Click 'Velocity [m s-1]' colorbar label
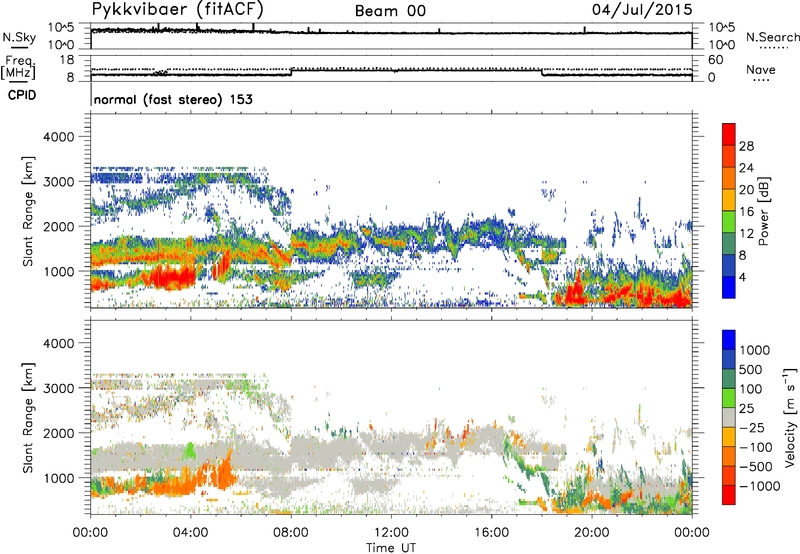This screenshot has height=554, width=800. [x=790, y=417]
